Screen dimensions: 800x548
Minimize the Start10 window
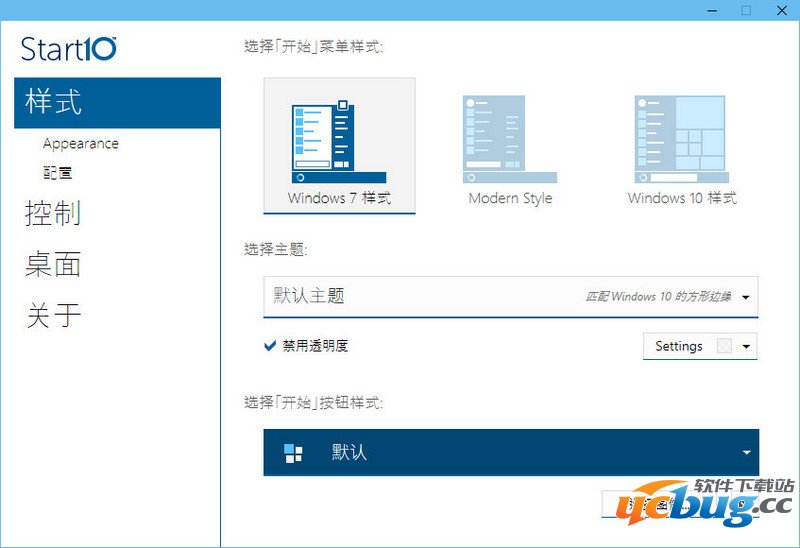click(709, 10)
